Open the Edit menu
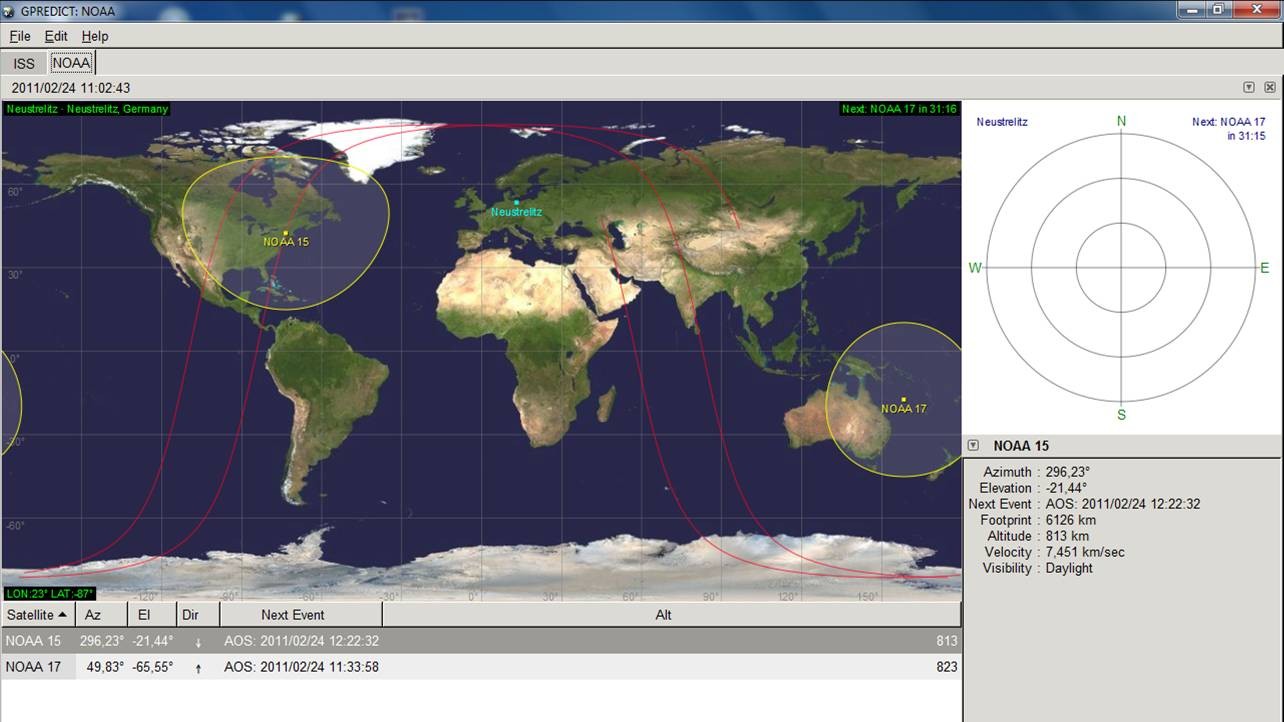This screenshot has width=1284, height=722. [56, 36]
